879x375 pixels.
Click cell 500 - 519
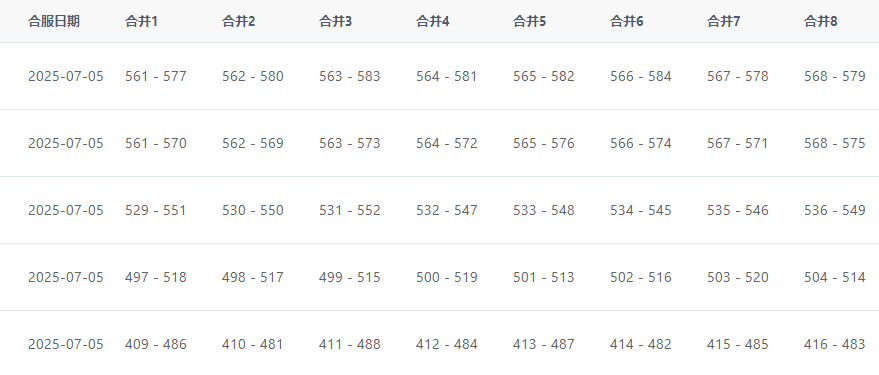pos(447,277)
